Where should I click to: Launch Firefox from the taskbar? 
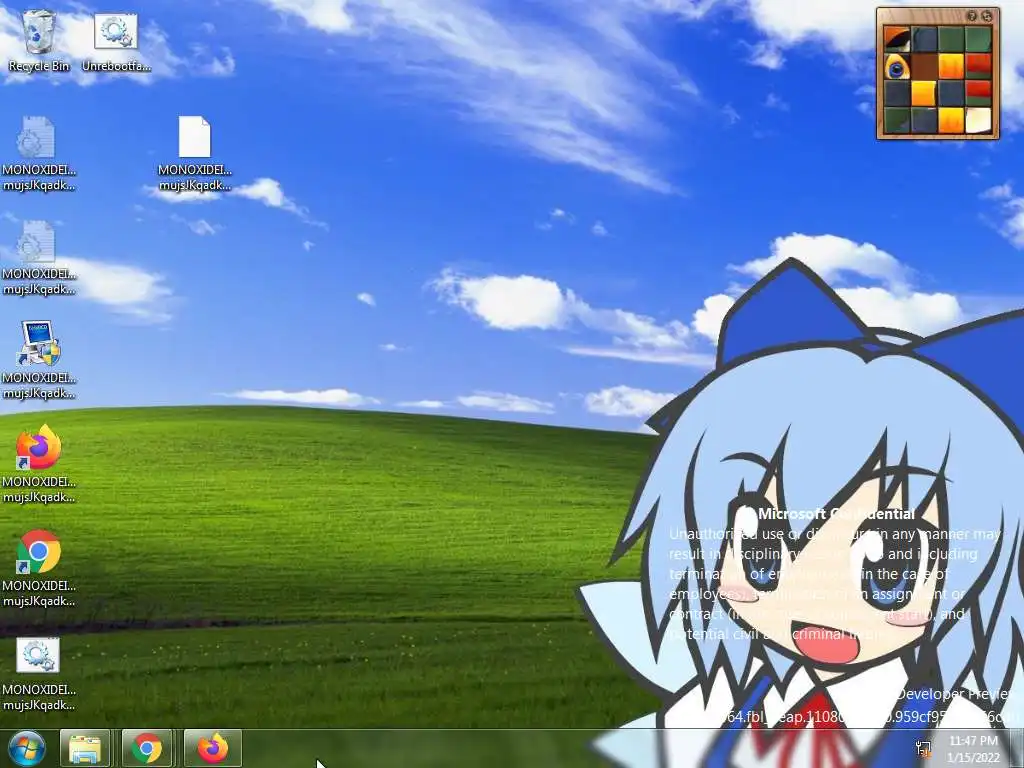coord(213,748)
